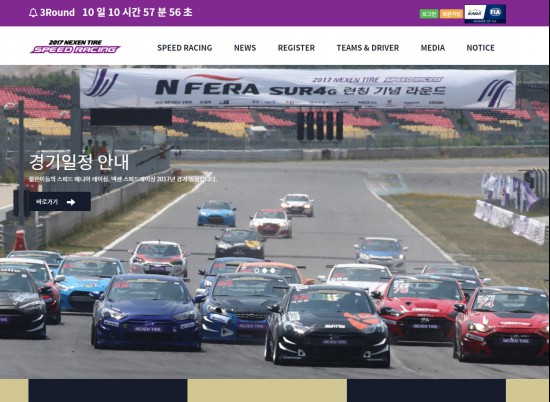Click the bell notification icon beside 3Round

pyautogui.click(x=33, y=13)
